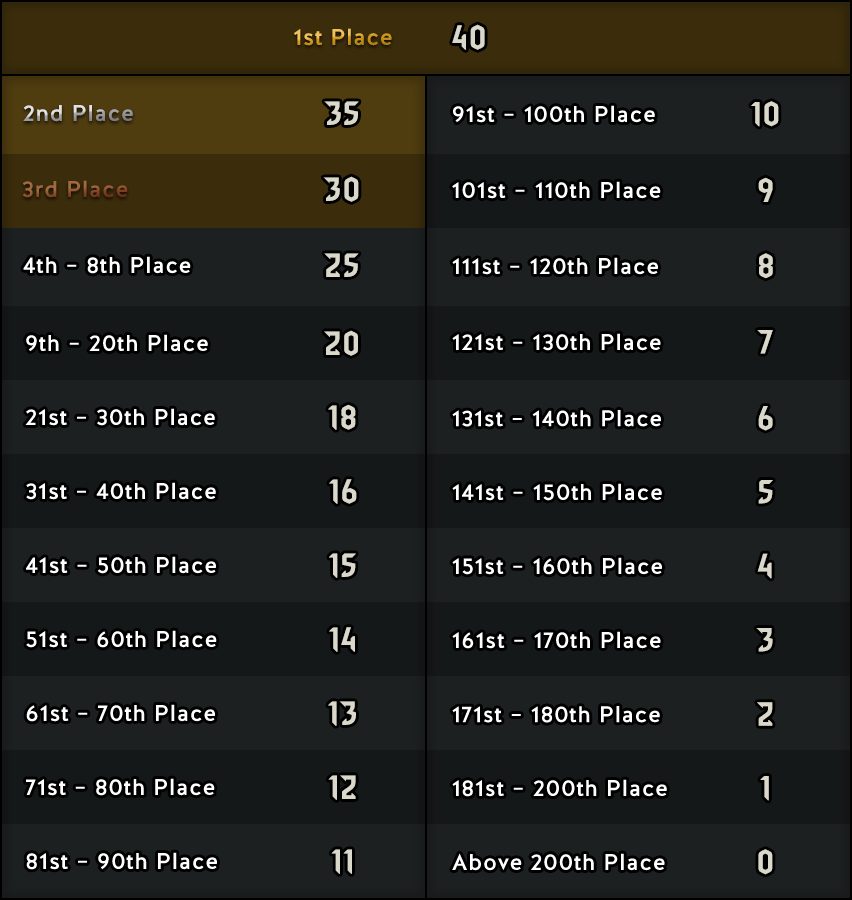Click the 35 points value
Viewport: 852px width, 900px height.
point(342,114)
